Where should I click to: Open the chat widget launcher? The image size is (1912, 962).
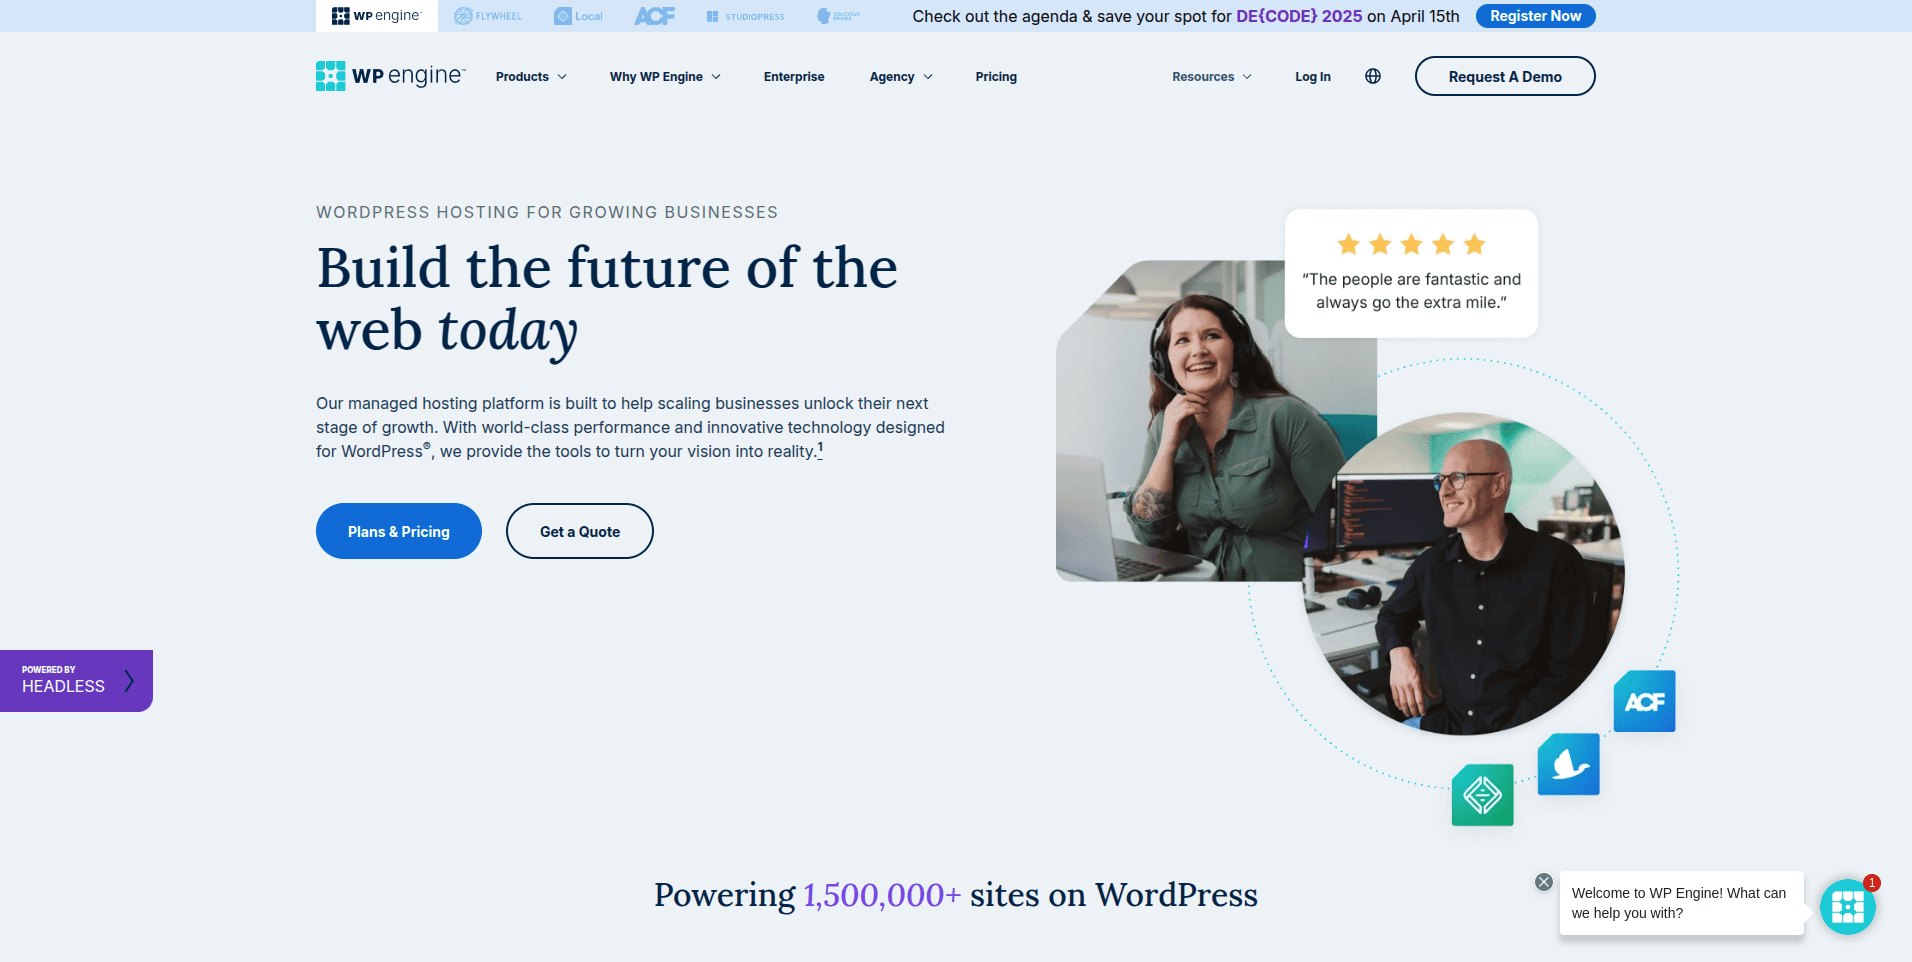pos(1847,907)
